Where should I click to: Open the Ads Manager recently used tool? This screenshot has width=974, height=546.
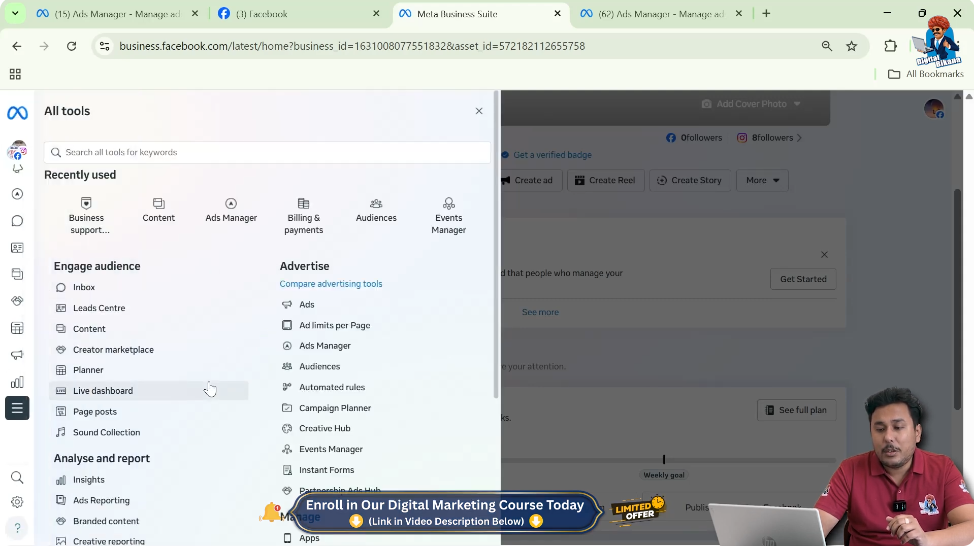pyautogui.click(x=231, y=210)
